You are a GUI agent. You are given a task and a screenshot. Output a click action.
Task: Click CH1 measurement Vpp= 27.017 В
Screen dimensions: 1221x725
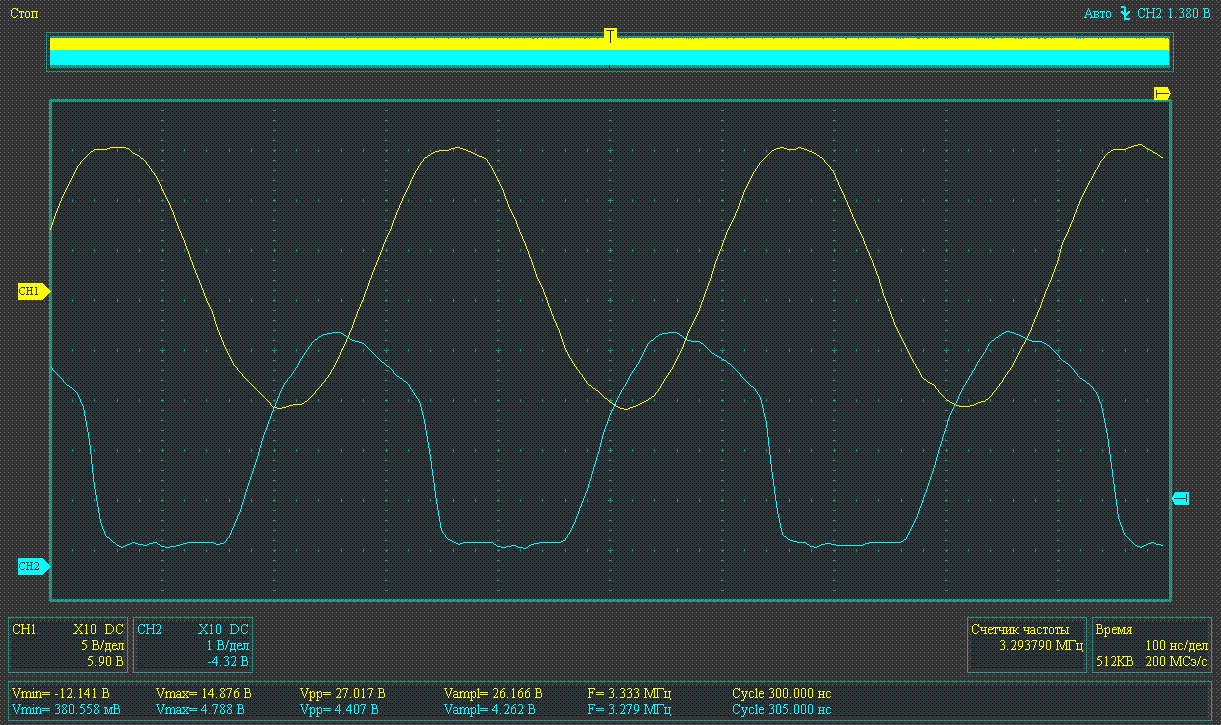tap(343, 693)
